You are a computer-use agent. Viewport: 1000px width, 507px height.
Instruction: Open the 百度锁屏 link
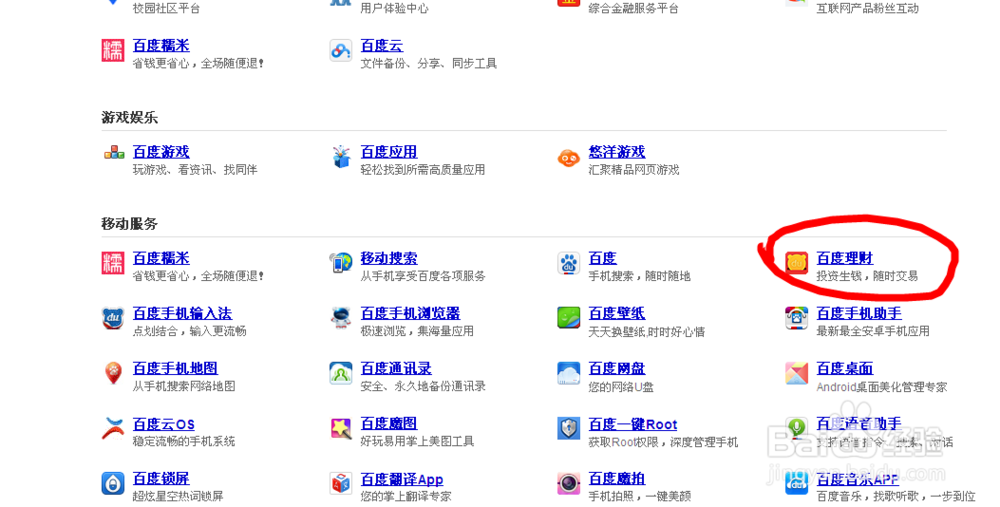tap(161, 478)
